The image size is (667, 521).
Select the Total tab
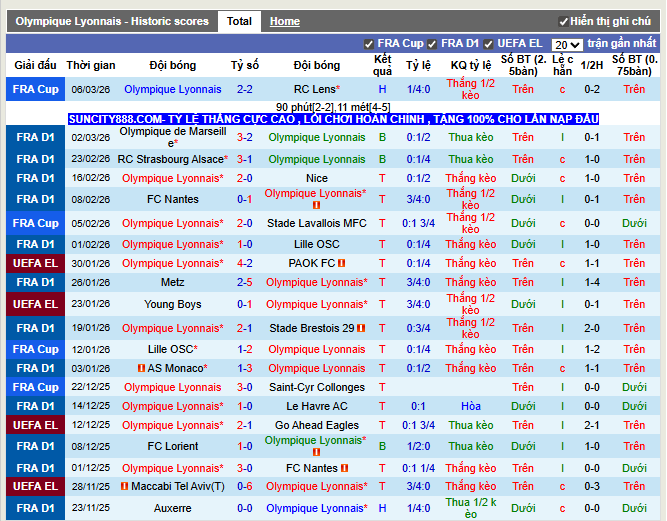point(239,21)
